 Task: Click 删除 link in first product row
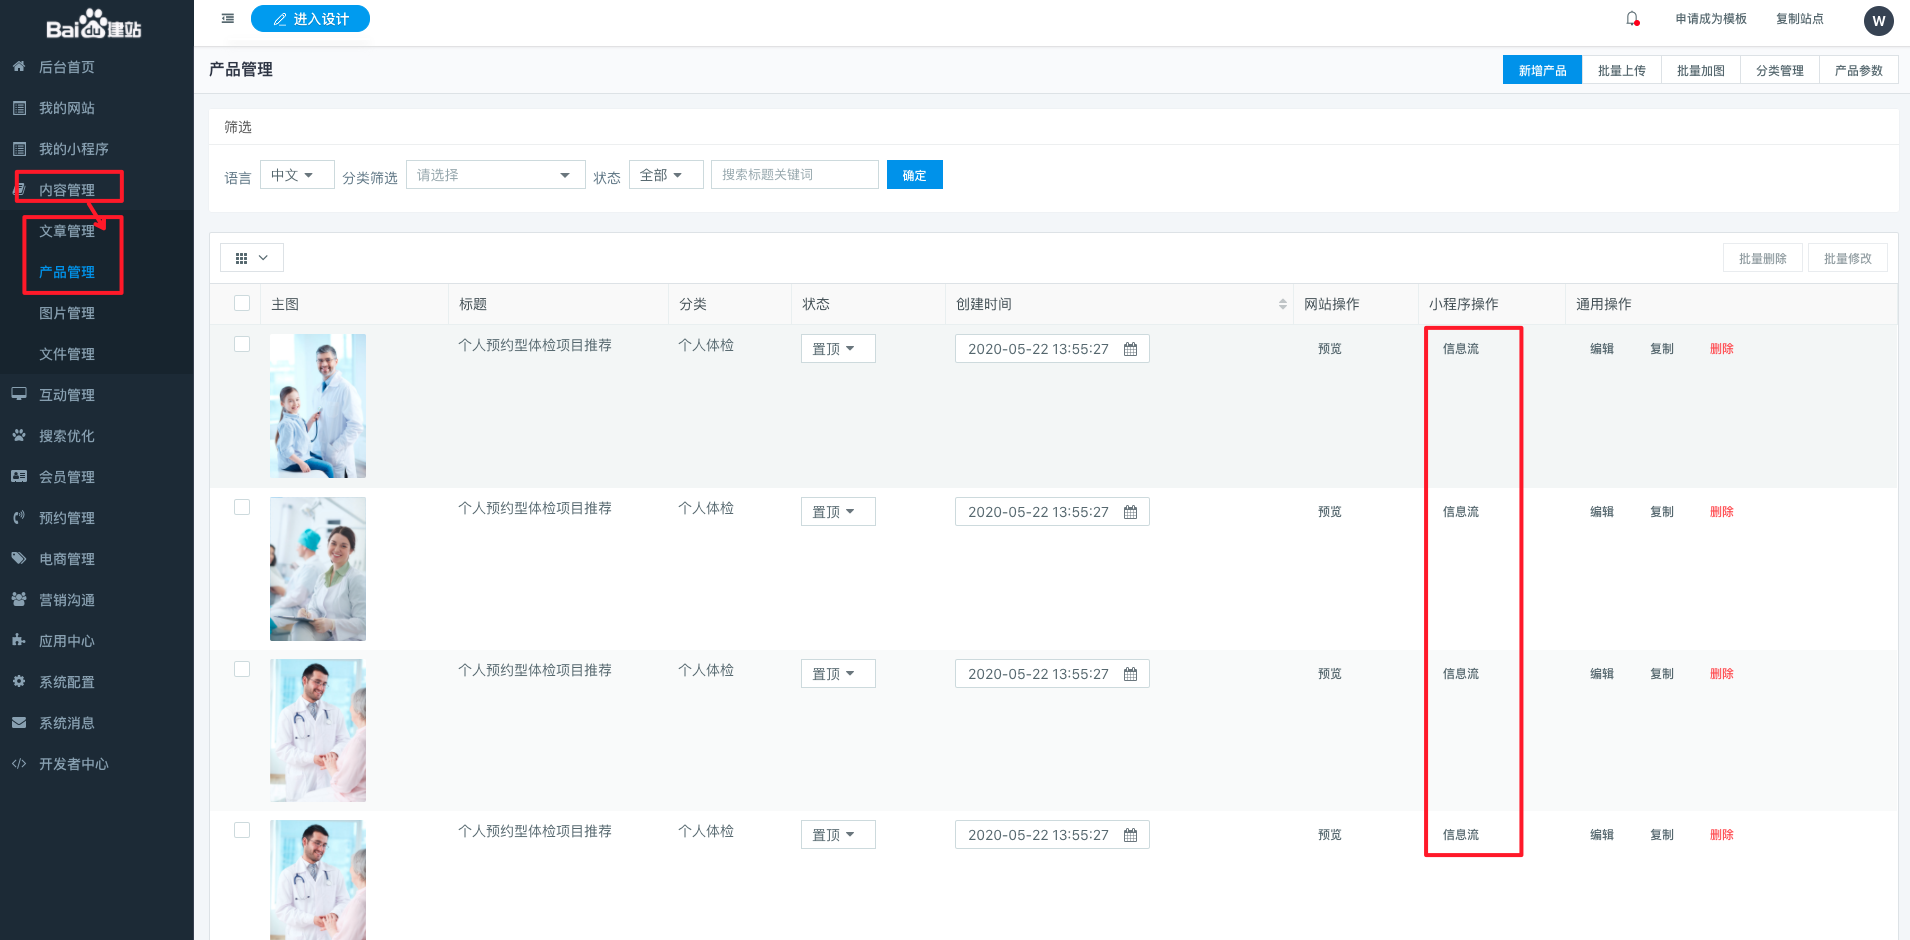coord(1721,349)
